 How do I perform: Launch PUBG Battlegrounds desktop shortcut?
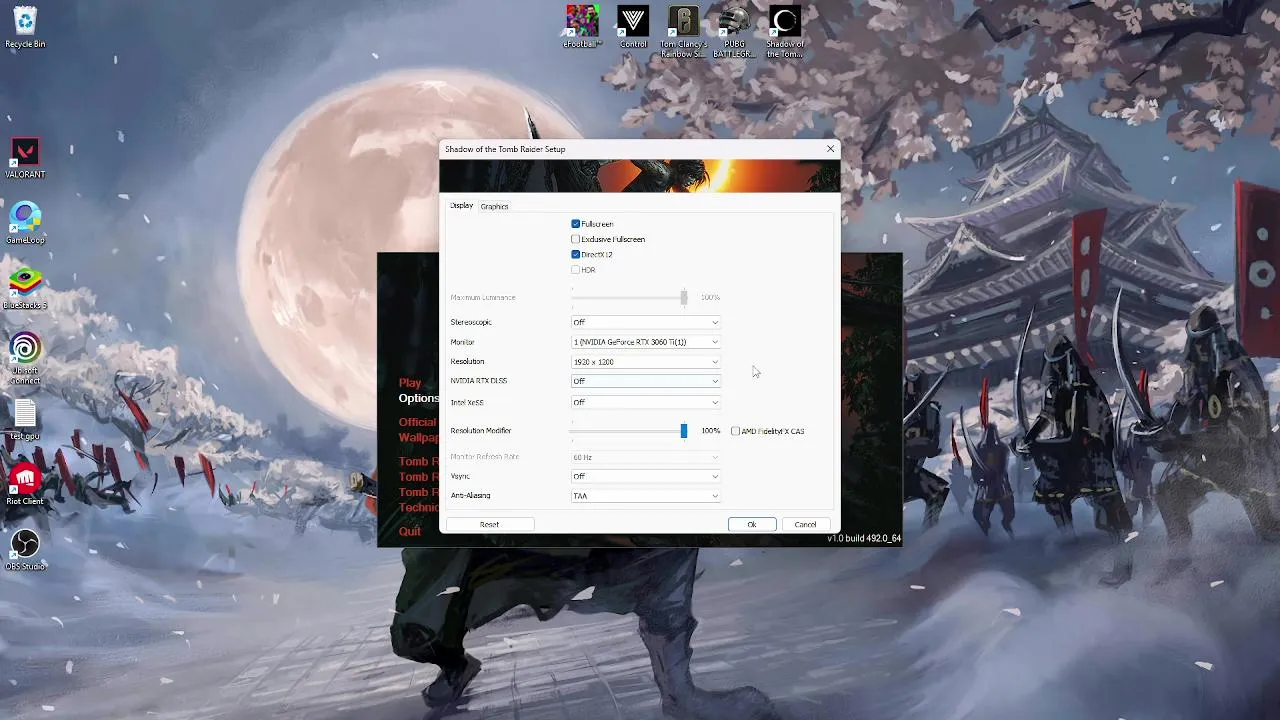click(734, 32)
